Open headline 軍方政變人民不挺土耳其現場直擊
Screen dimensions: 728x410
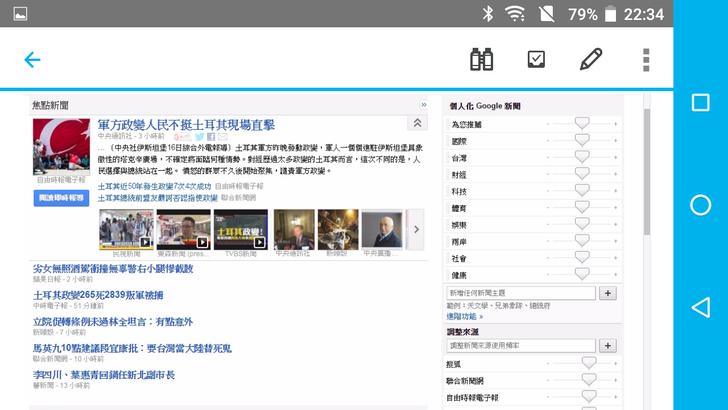point(186,125)
